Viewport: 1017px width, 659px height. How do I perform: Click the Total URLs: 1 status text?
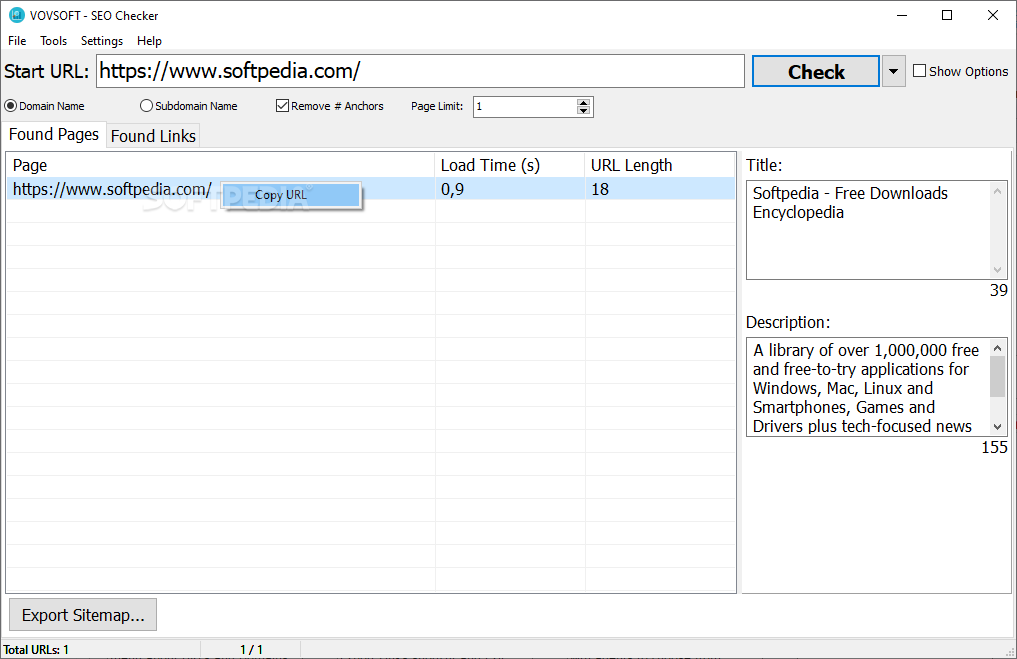tap(36, 649)
